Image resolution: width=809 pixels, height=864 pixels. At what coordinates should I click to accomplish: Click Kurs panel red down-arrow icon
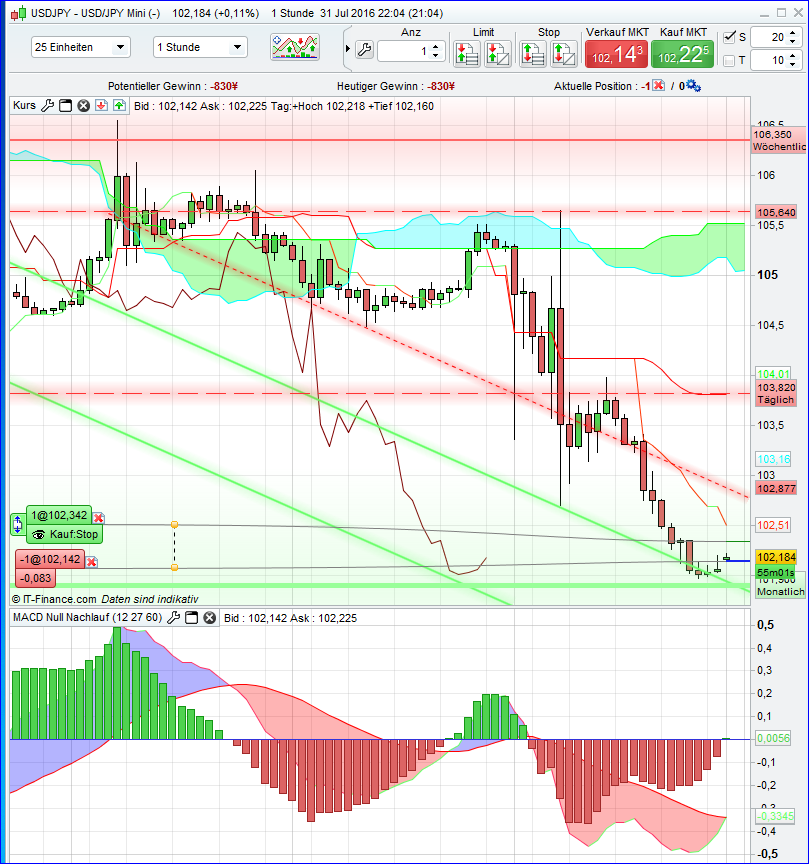(x=101, y=105)
